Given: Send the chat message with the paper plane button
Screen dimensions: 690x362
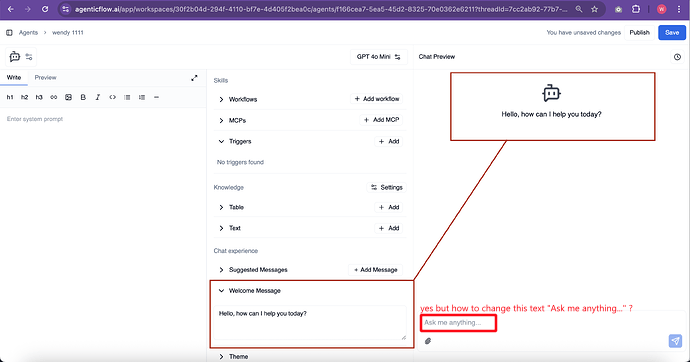Looking at the screenshot, I should point(675,341).
